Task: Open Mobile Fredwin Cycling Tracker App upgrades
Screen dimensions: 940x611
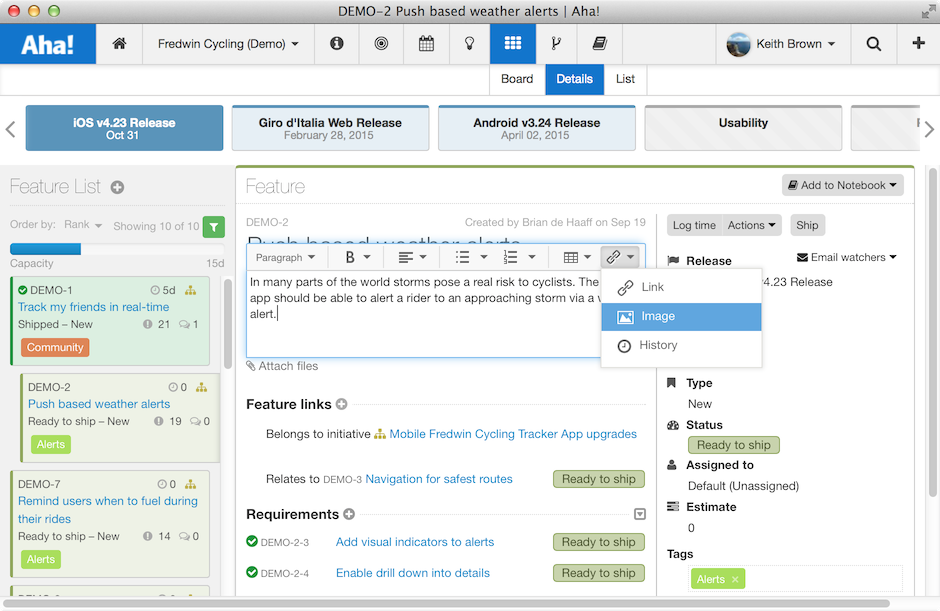Action: 513,434
